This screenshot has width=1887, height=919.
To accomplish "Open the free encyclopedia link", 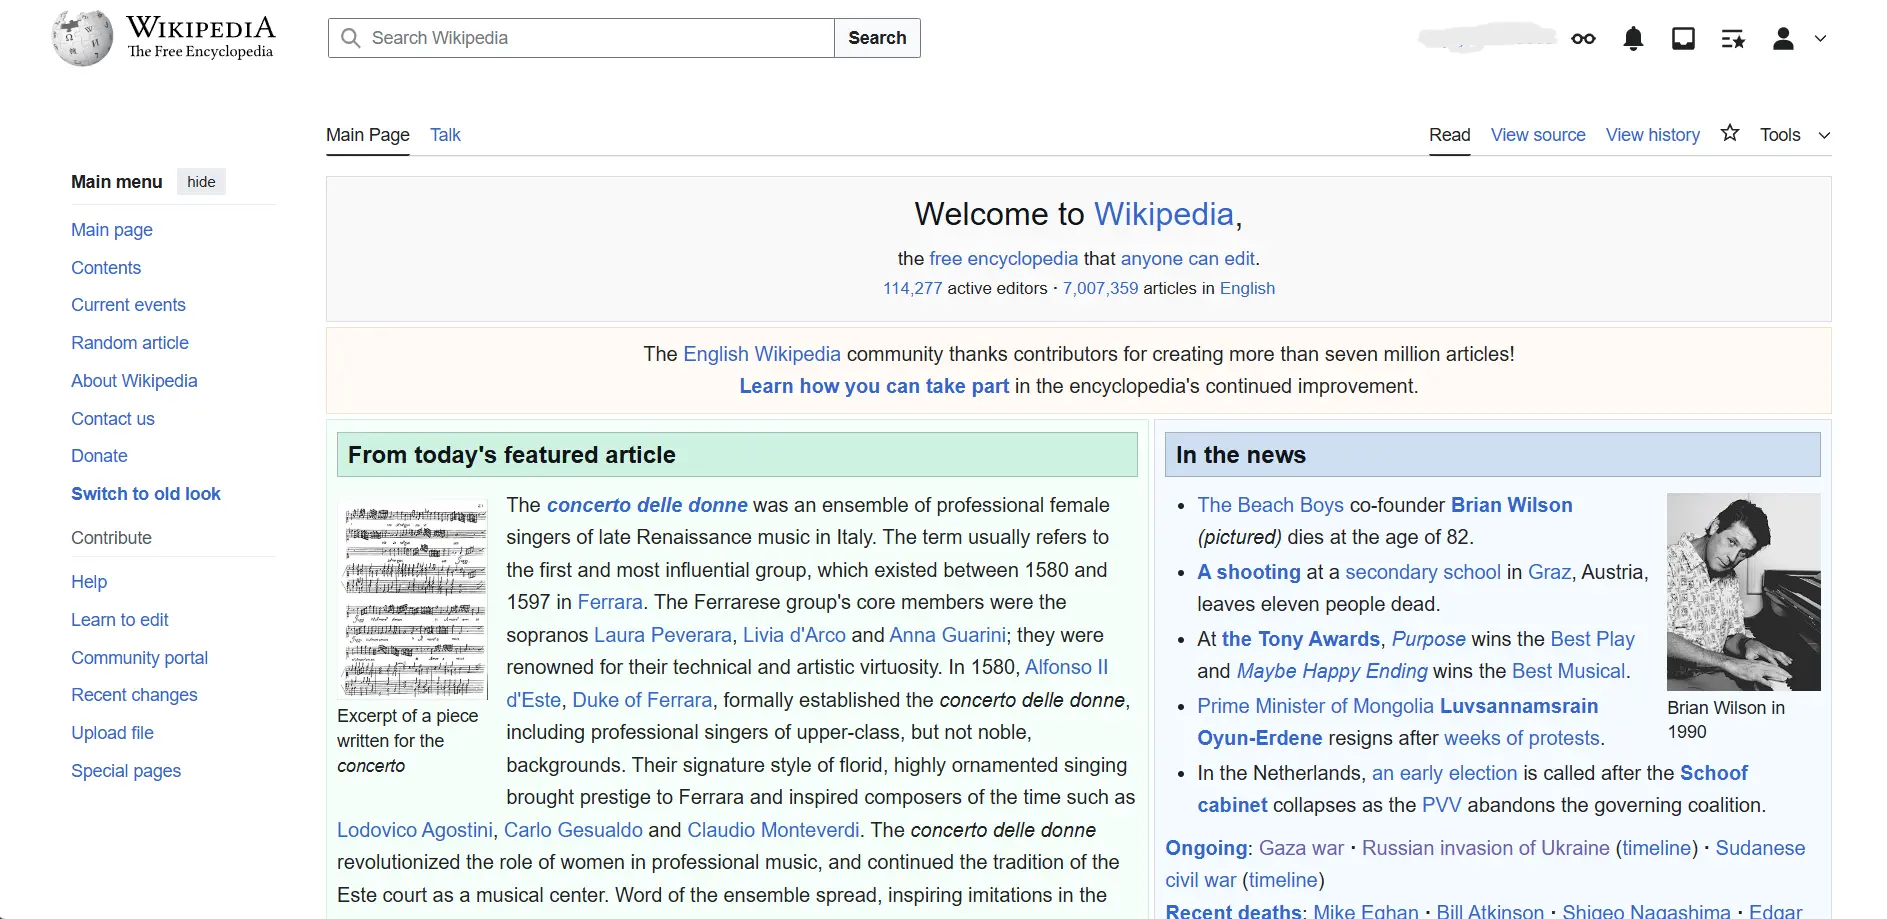I will click(x=1004, y=259).
